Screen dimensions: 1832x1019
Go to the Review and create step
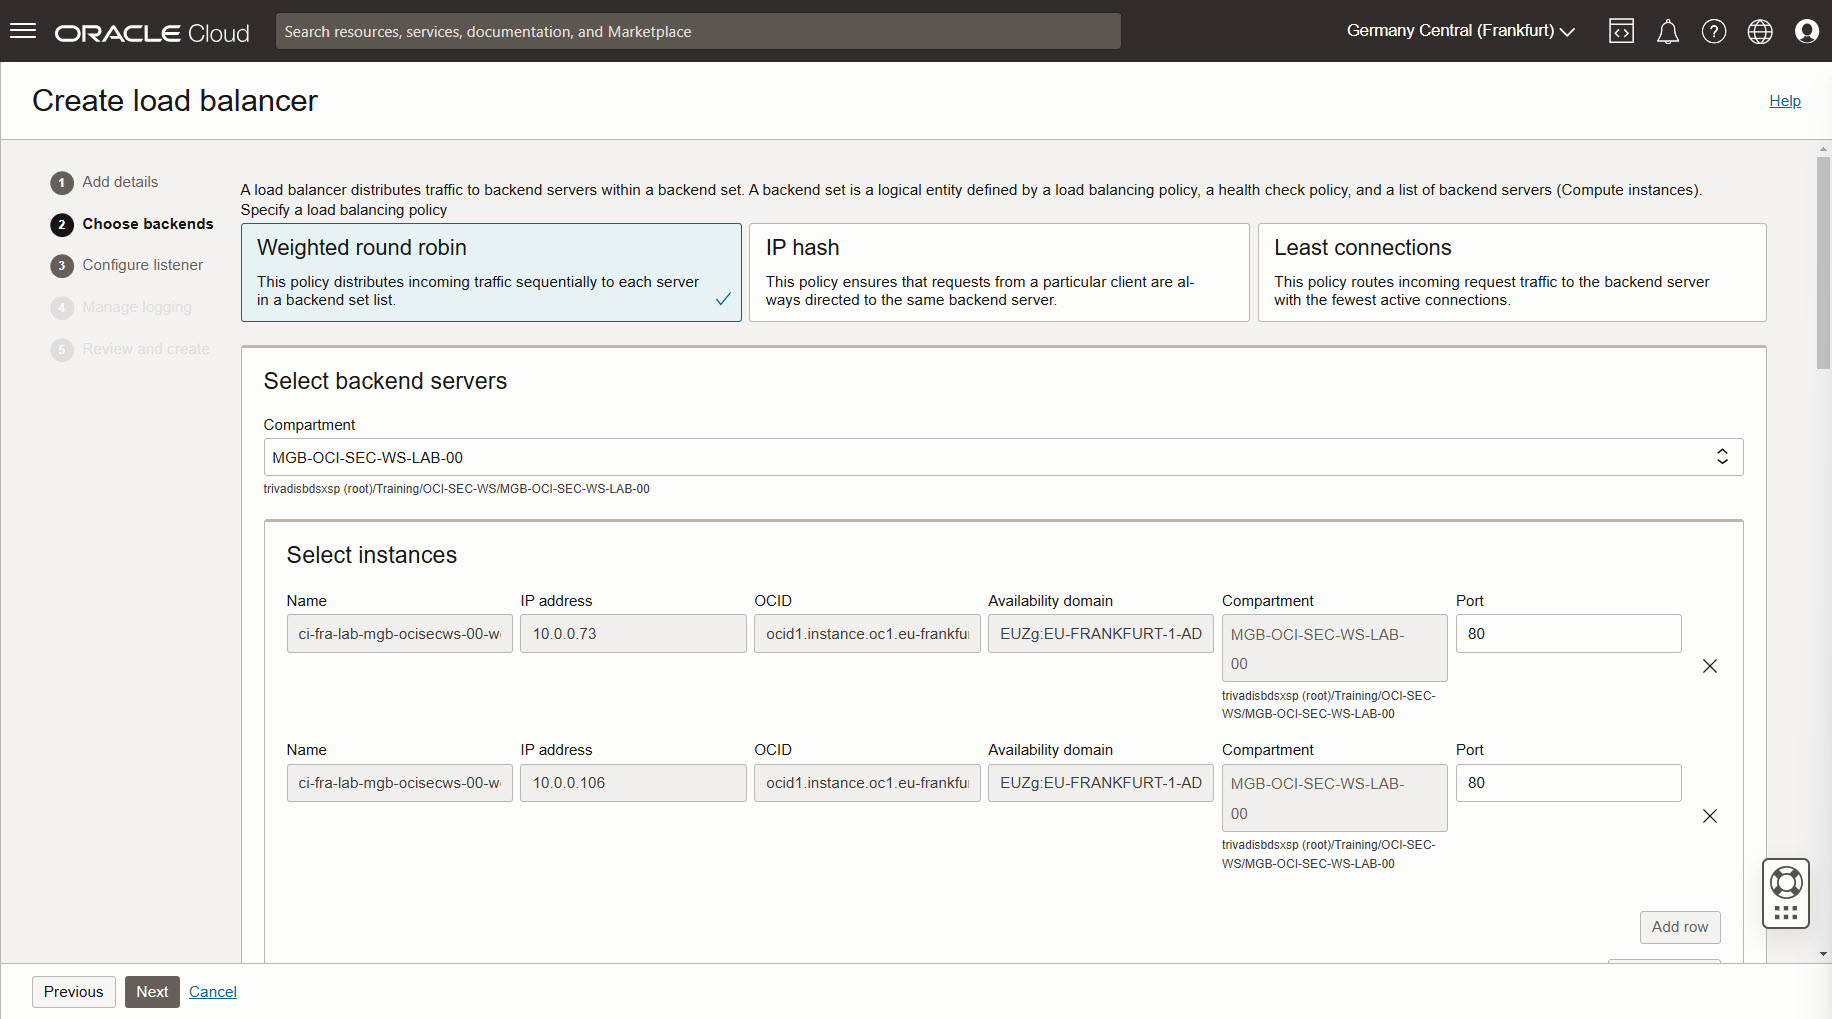point(130,349)
